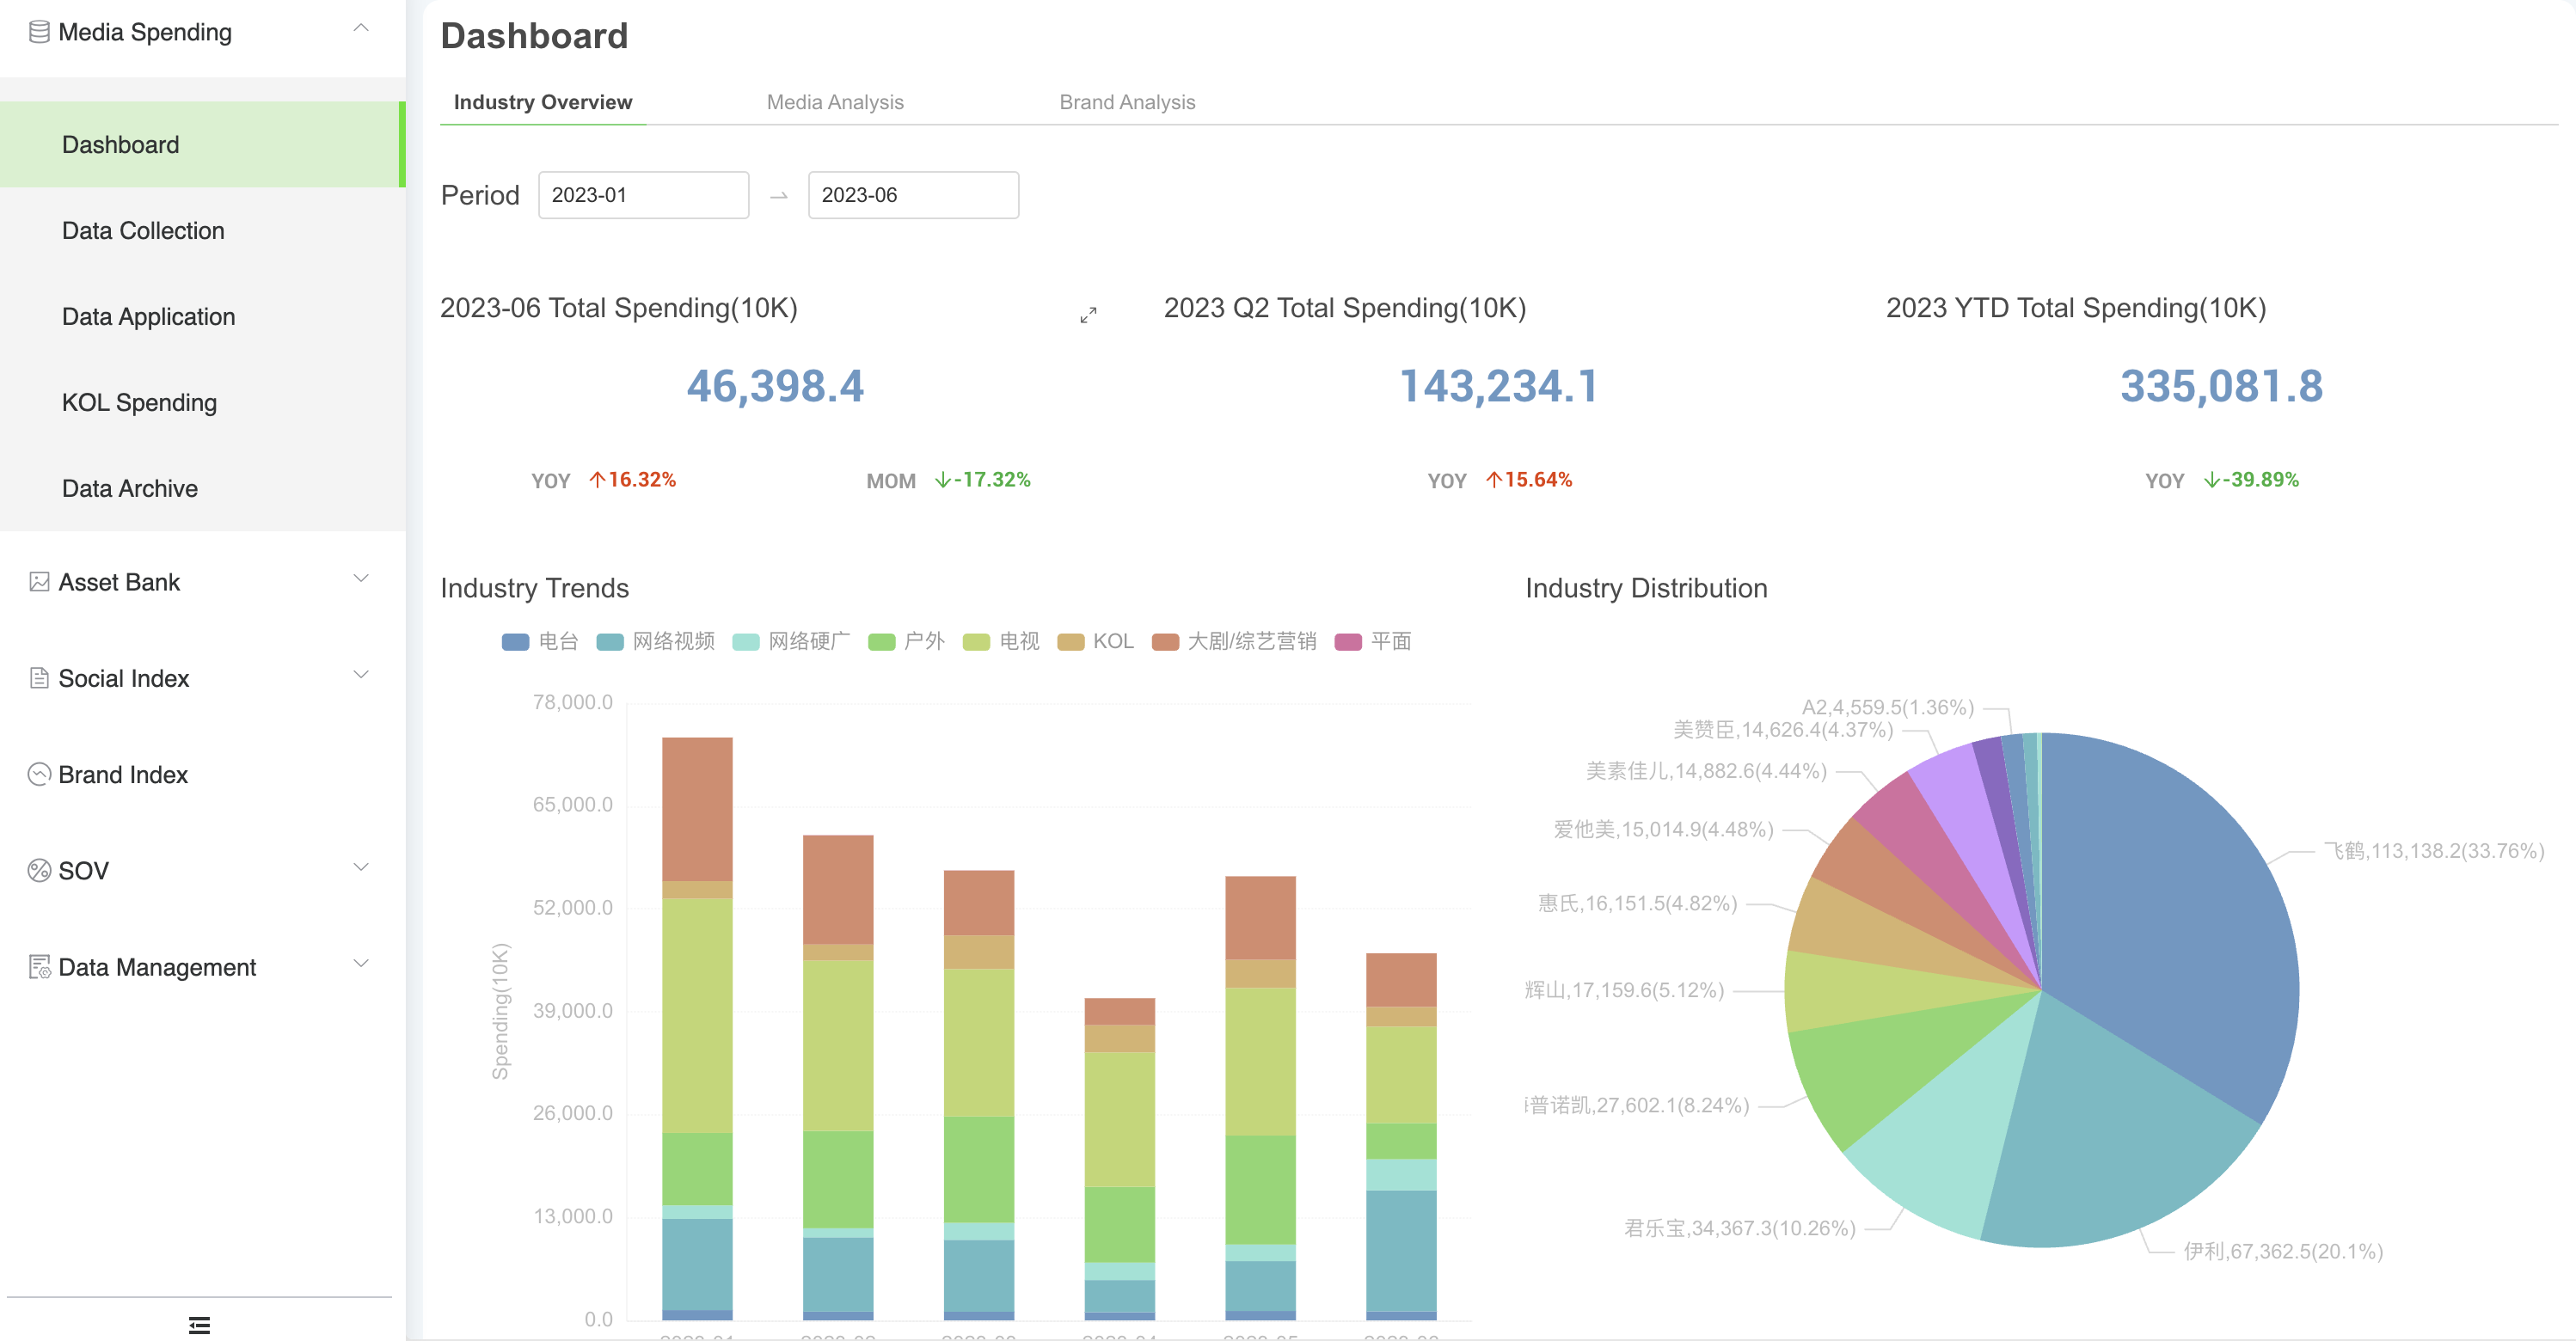The width and height of the screenshot is (2576, 1341).
Task: Expand the Asset Bank menu chevron
Action: click(361, 579)
